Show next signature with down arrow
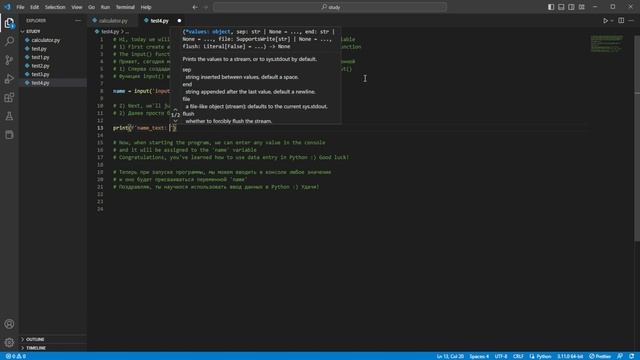This screenshot has width=640, height=360. tap(176, 121)
